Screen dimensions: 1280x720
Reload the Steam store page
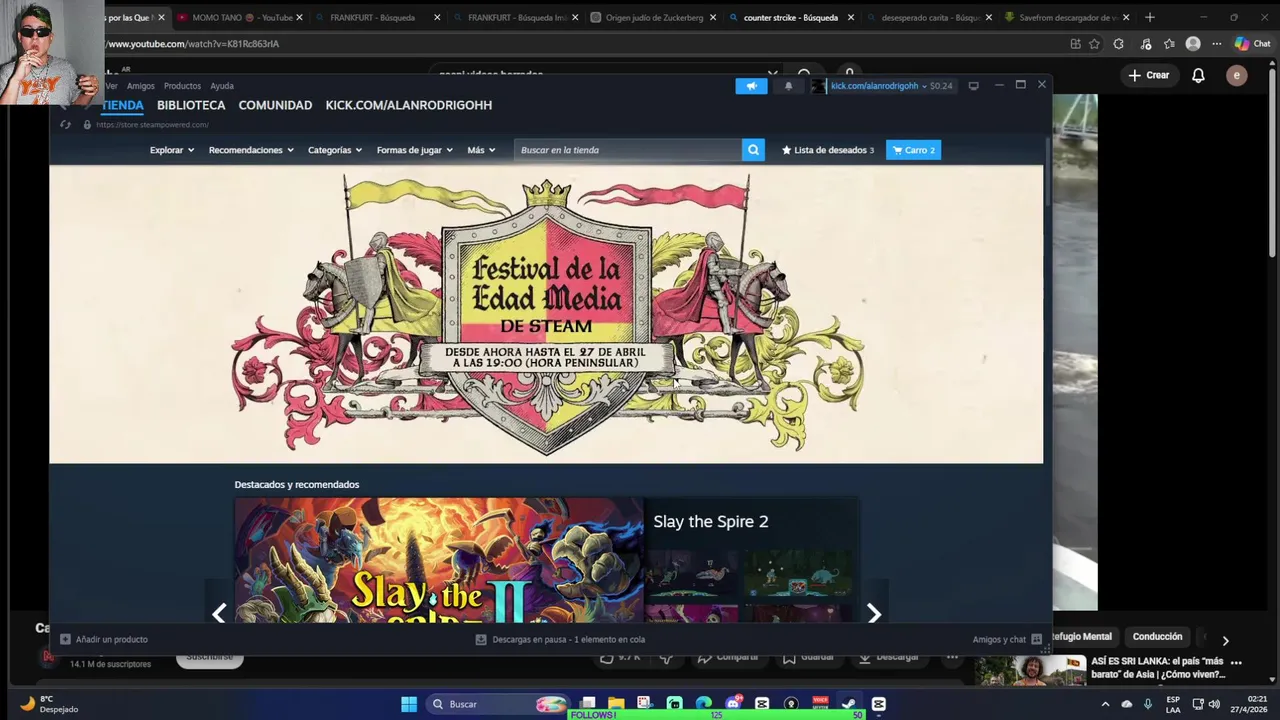coord(65,125)
